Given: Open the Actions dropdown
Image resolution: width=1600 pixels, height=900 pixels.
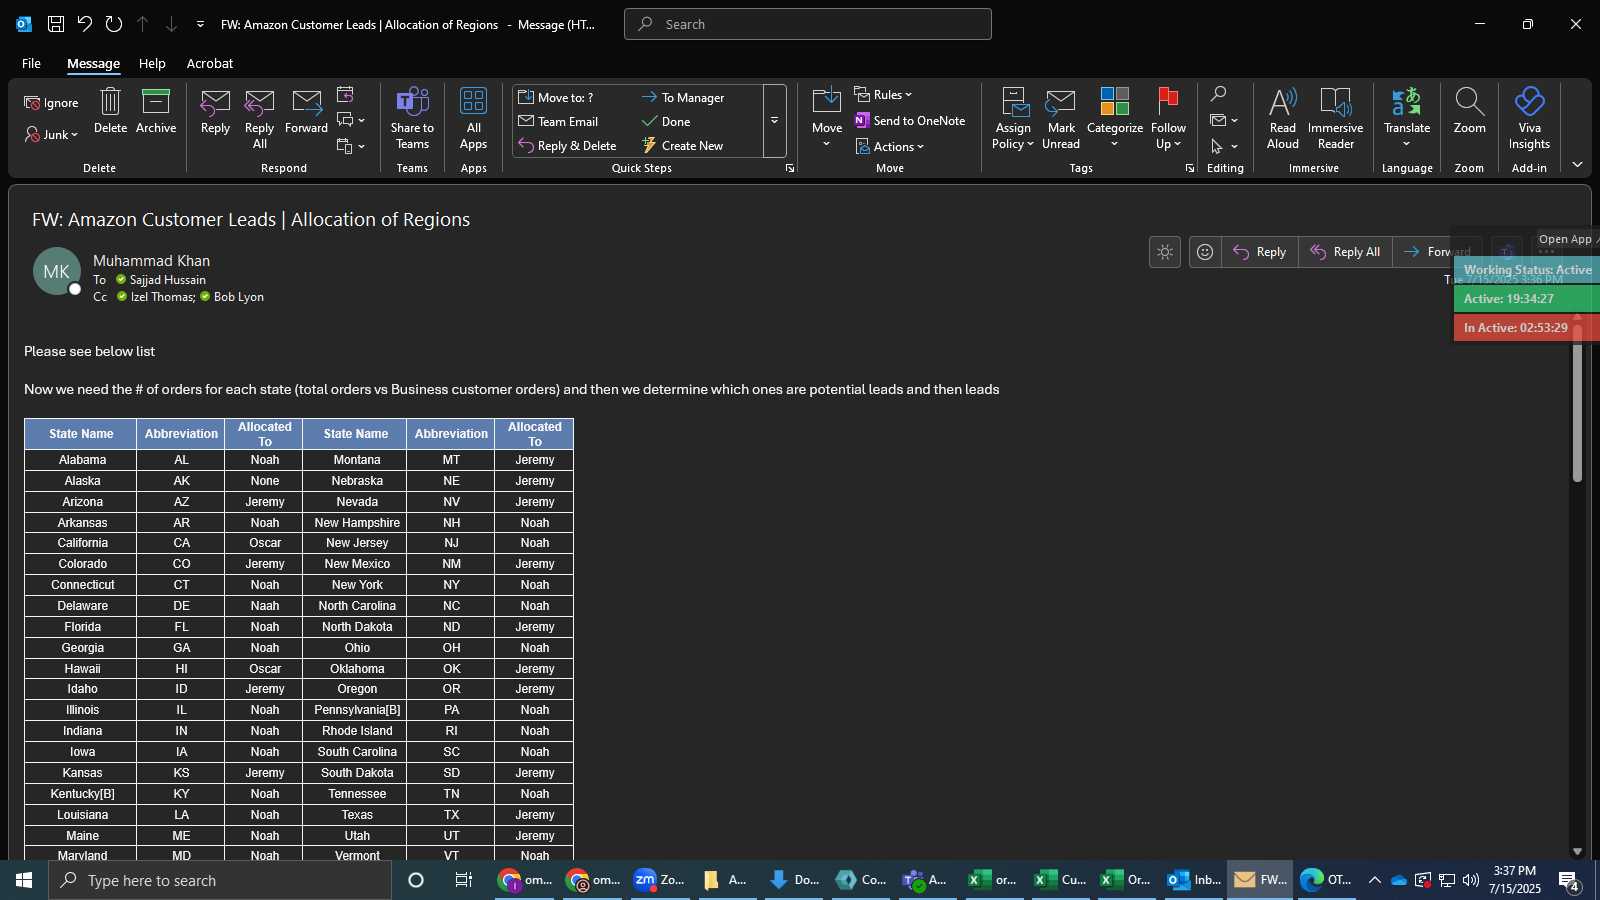Looking at the screenshot, I should tap(890, 147).
